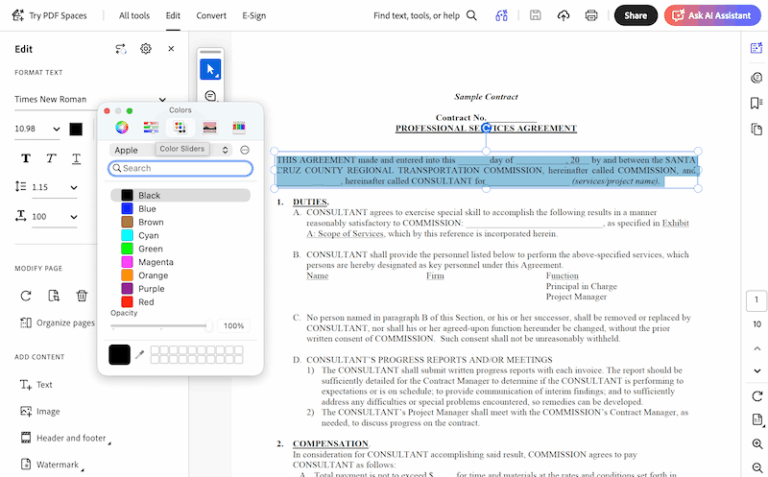Click the delete page trash icon
This screenshot has width=768, height=477.
point(82,296)
